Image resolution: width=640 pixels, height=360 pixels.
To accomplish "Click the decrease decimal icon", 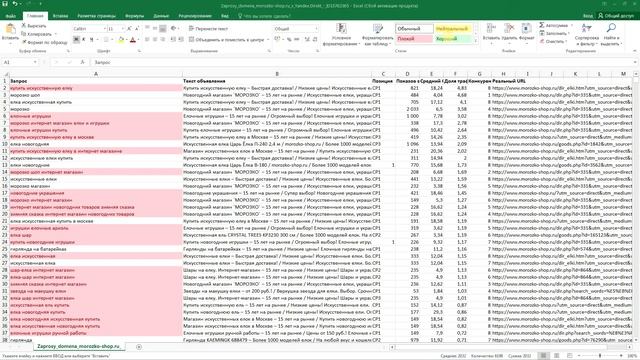I will point(315,40).
